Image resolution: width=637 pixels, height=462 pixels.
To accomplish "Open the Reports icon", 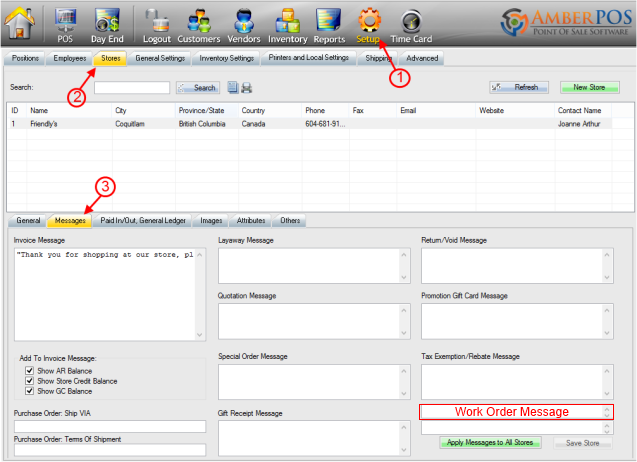I will point(329,25).
